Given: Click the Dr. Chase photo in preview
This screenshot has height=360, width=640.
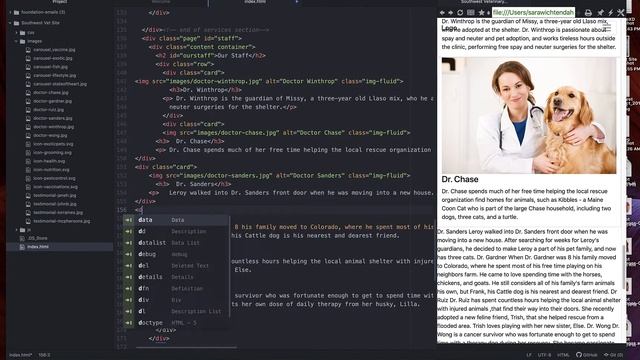Looking at the screenshot, I should 529,116.
